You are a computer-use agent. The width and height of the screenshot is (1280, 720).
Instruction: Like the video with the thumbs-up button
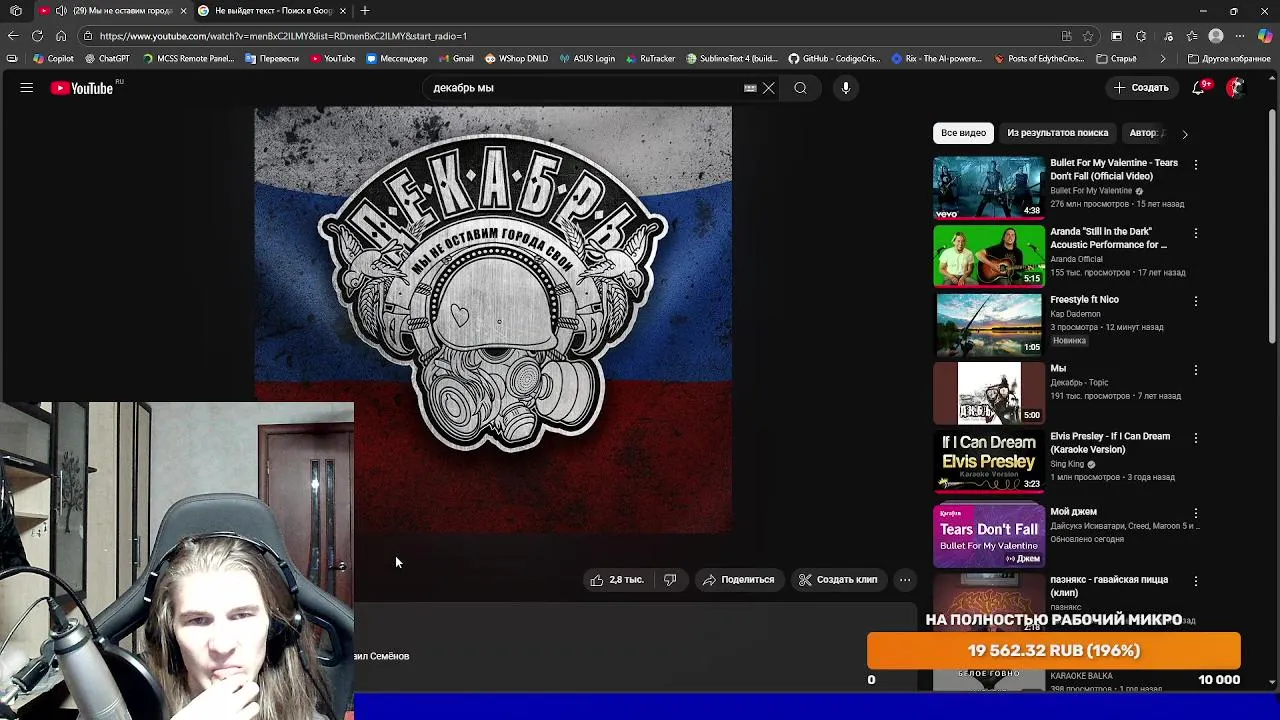pyautogui.click(x=617, y=580)
